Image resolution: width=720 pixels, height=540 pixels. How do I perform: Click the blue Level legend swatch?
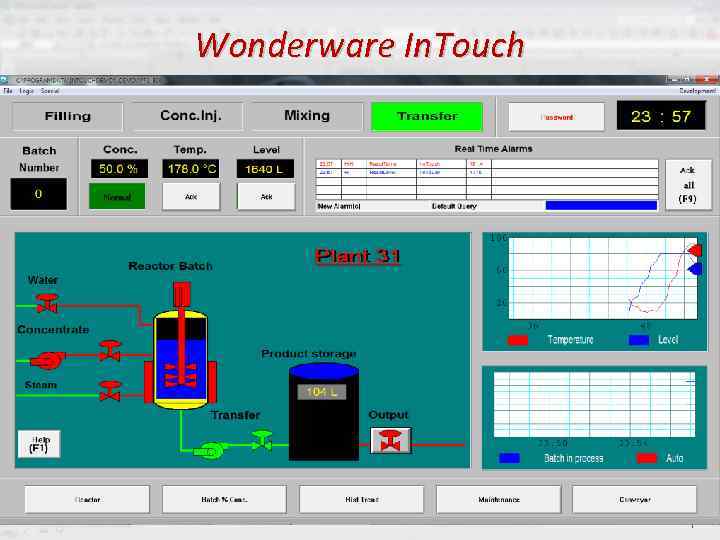[639, 340]
